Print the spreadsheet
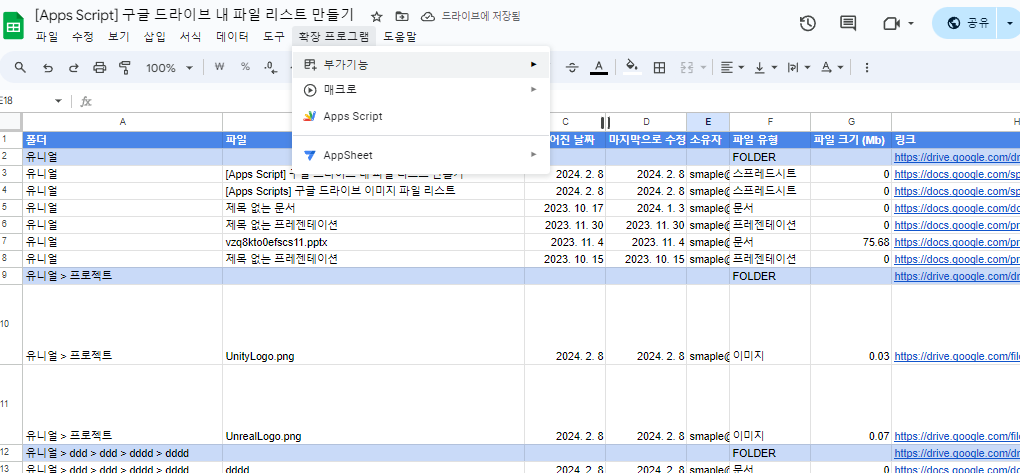Image resolution: width=1020 pixels, height=473 pixels. 100,68
